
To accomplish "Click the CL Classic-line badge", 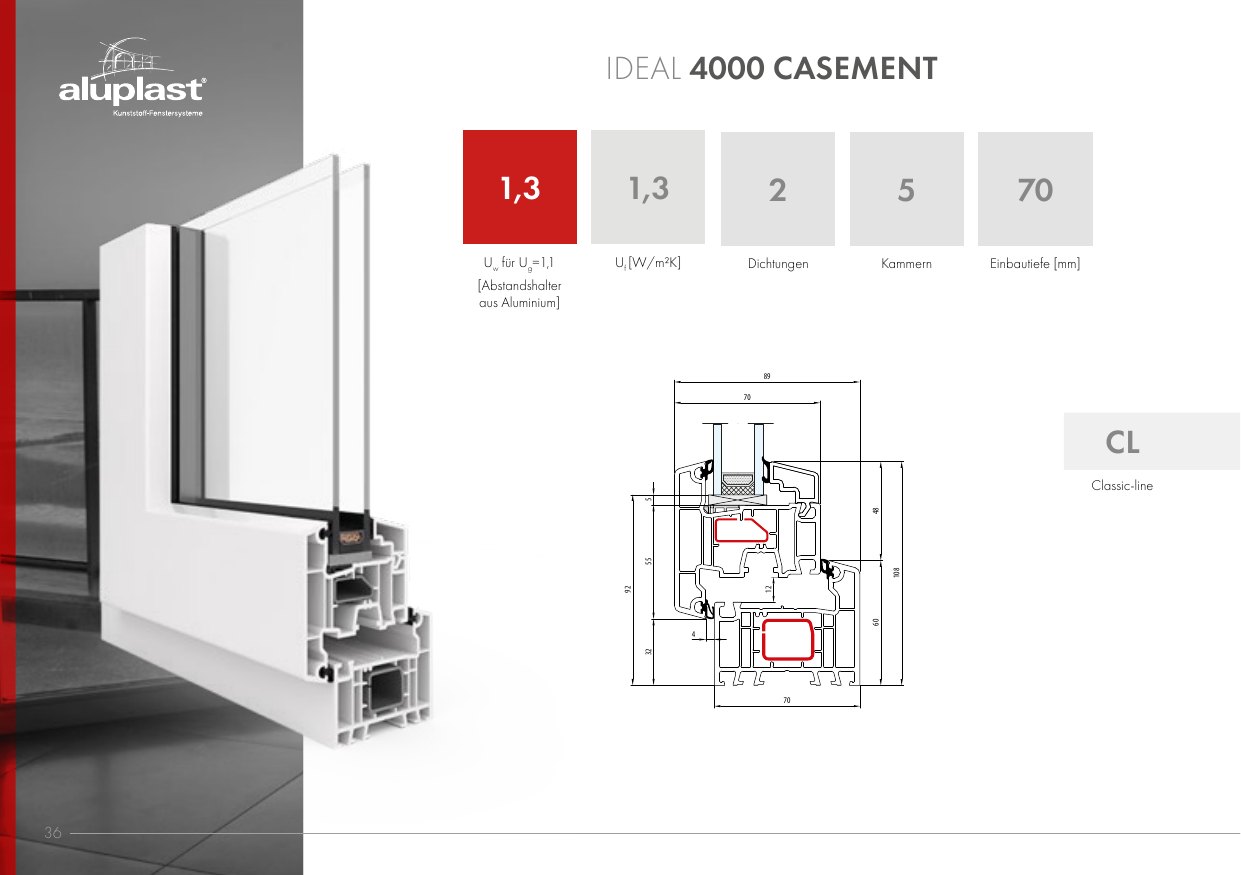I will 1151,441.
